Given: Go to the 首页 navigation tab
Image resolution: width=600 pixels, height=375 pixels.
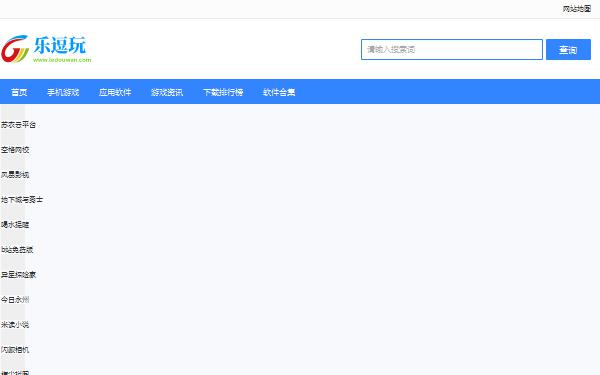Looking at the screenshot, I should click(19, 92).
